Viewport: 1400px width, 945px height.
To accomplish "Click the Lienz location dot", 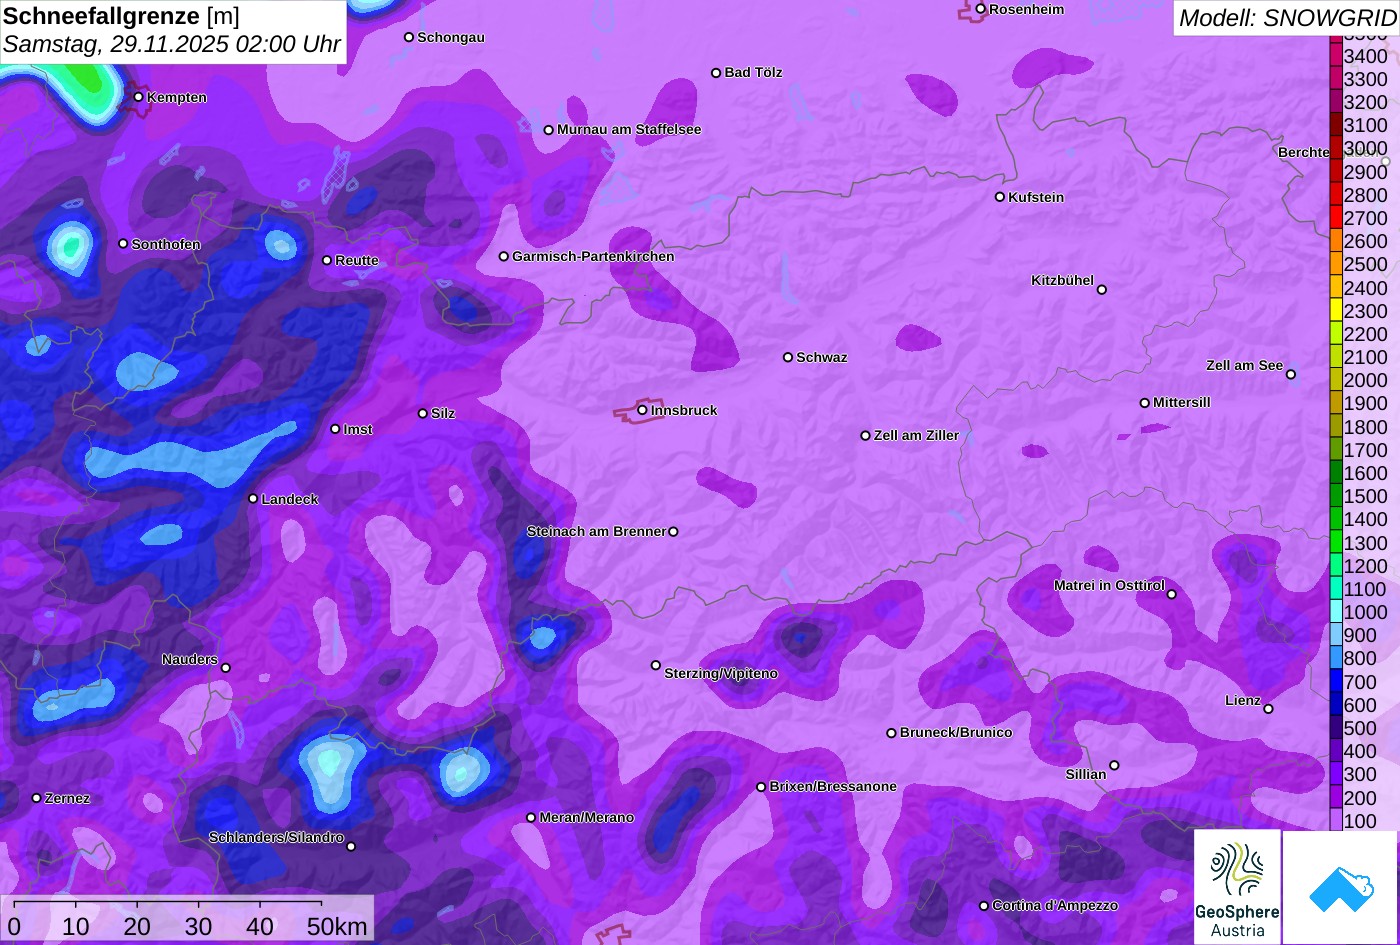I will tap(1268, 709).
